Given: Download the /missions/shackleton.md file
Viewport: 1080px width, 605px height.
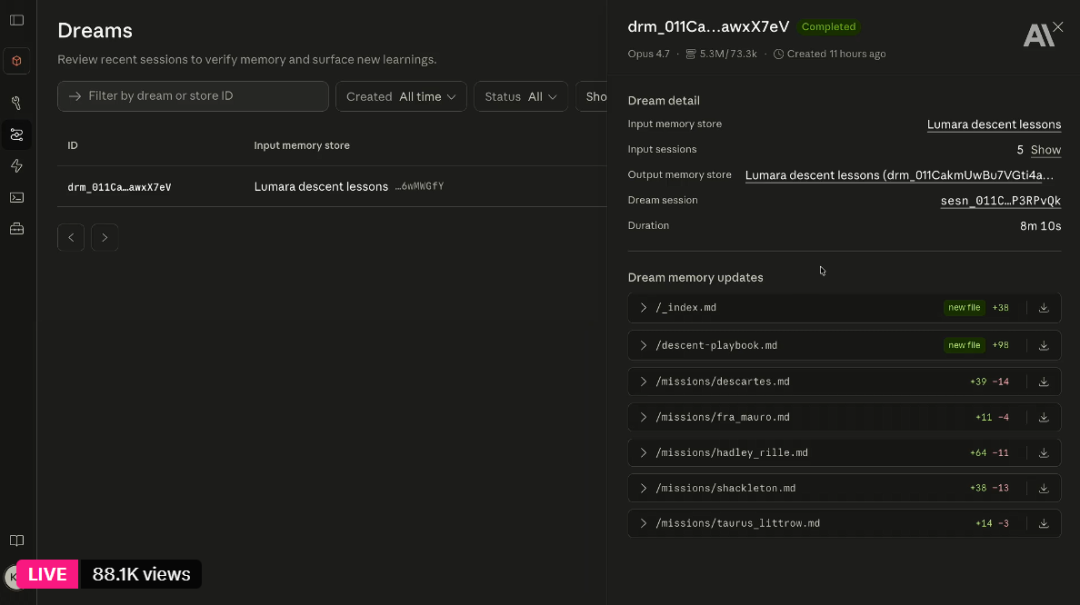Looking at the screenshot, I should (1043, 489).
